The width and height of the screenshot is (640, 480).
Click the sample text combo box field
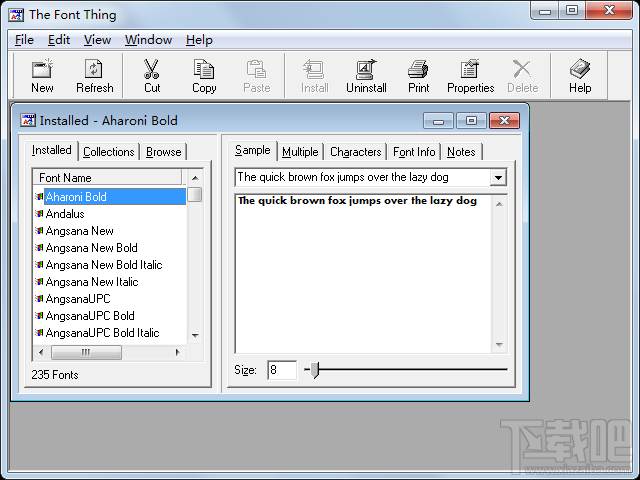363,177
